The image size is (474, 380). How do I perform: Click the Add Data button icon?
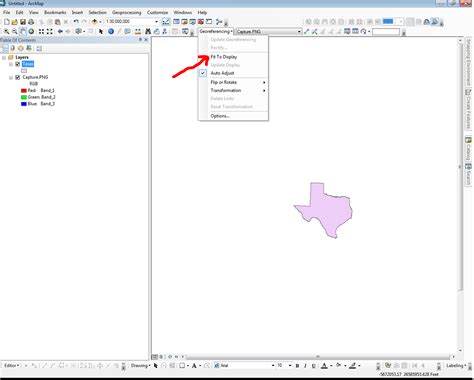95,22
